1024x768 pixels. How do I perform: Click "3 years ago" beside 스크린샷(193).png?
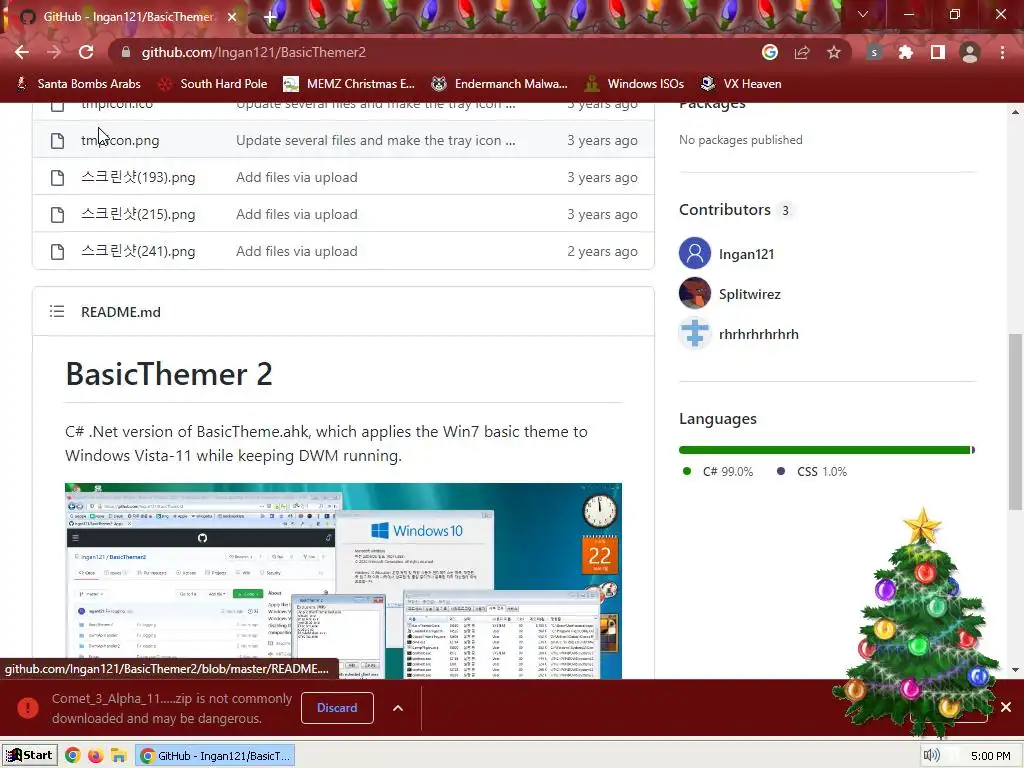click(602, 178)
